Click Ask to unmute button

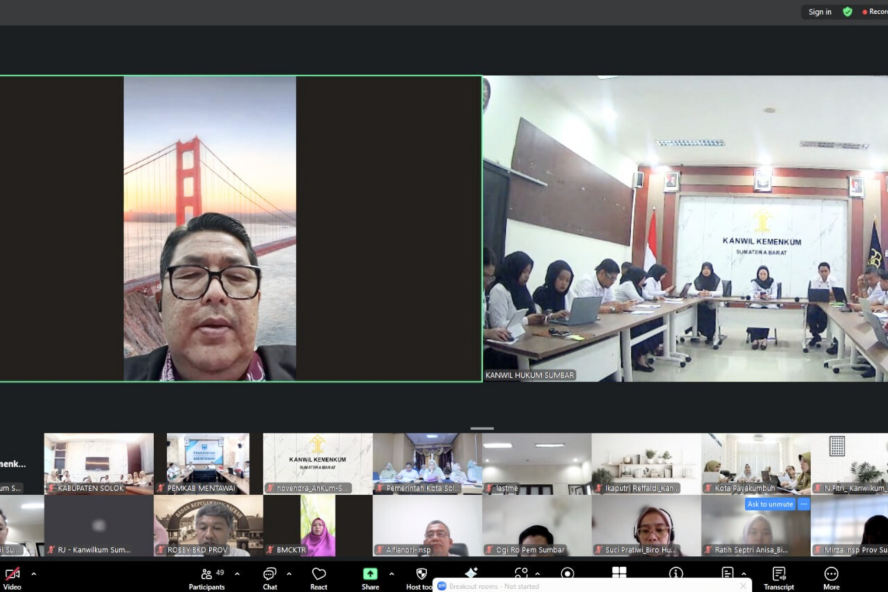(x=770, y=504)
